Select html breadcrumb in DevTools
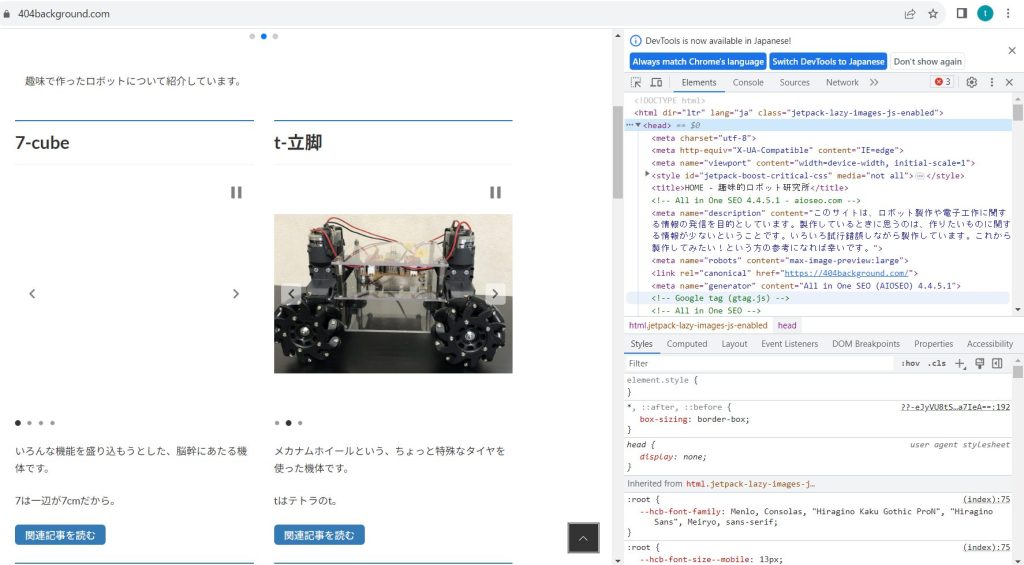 coord(698,325)
